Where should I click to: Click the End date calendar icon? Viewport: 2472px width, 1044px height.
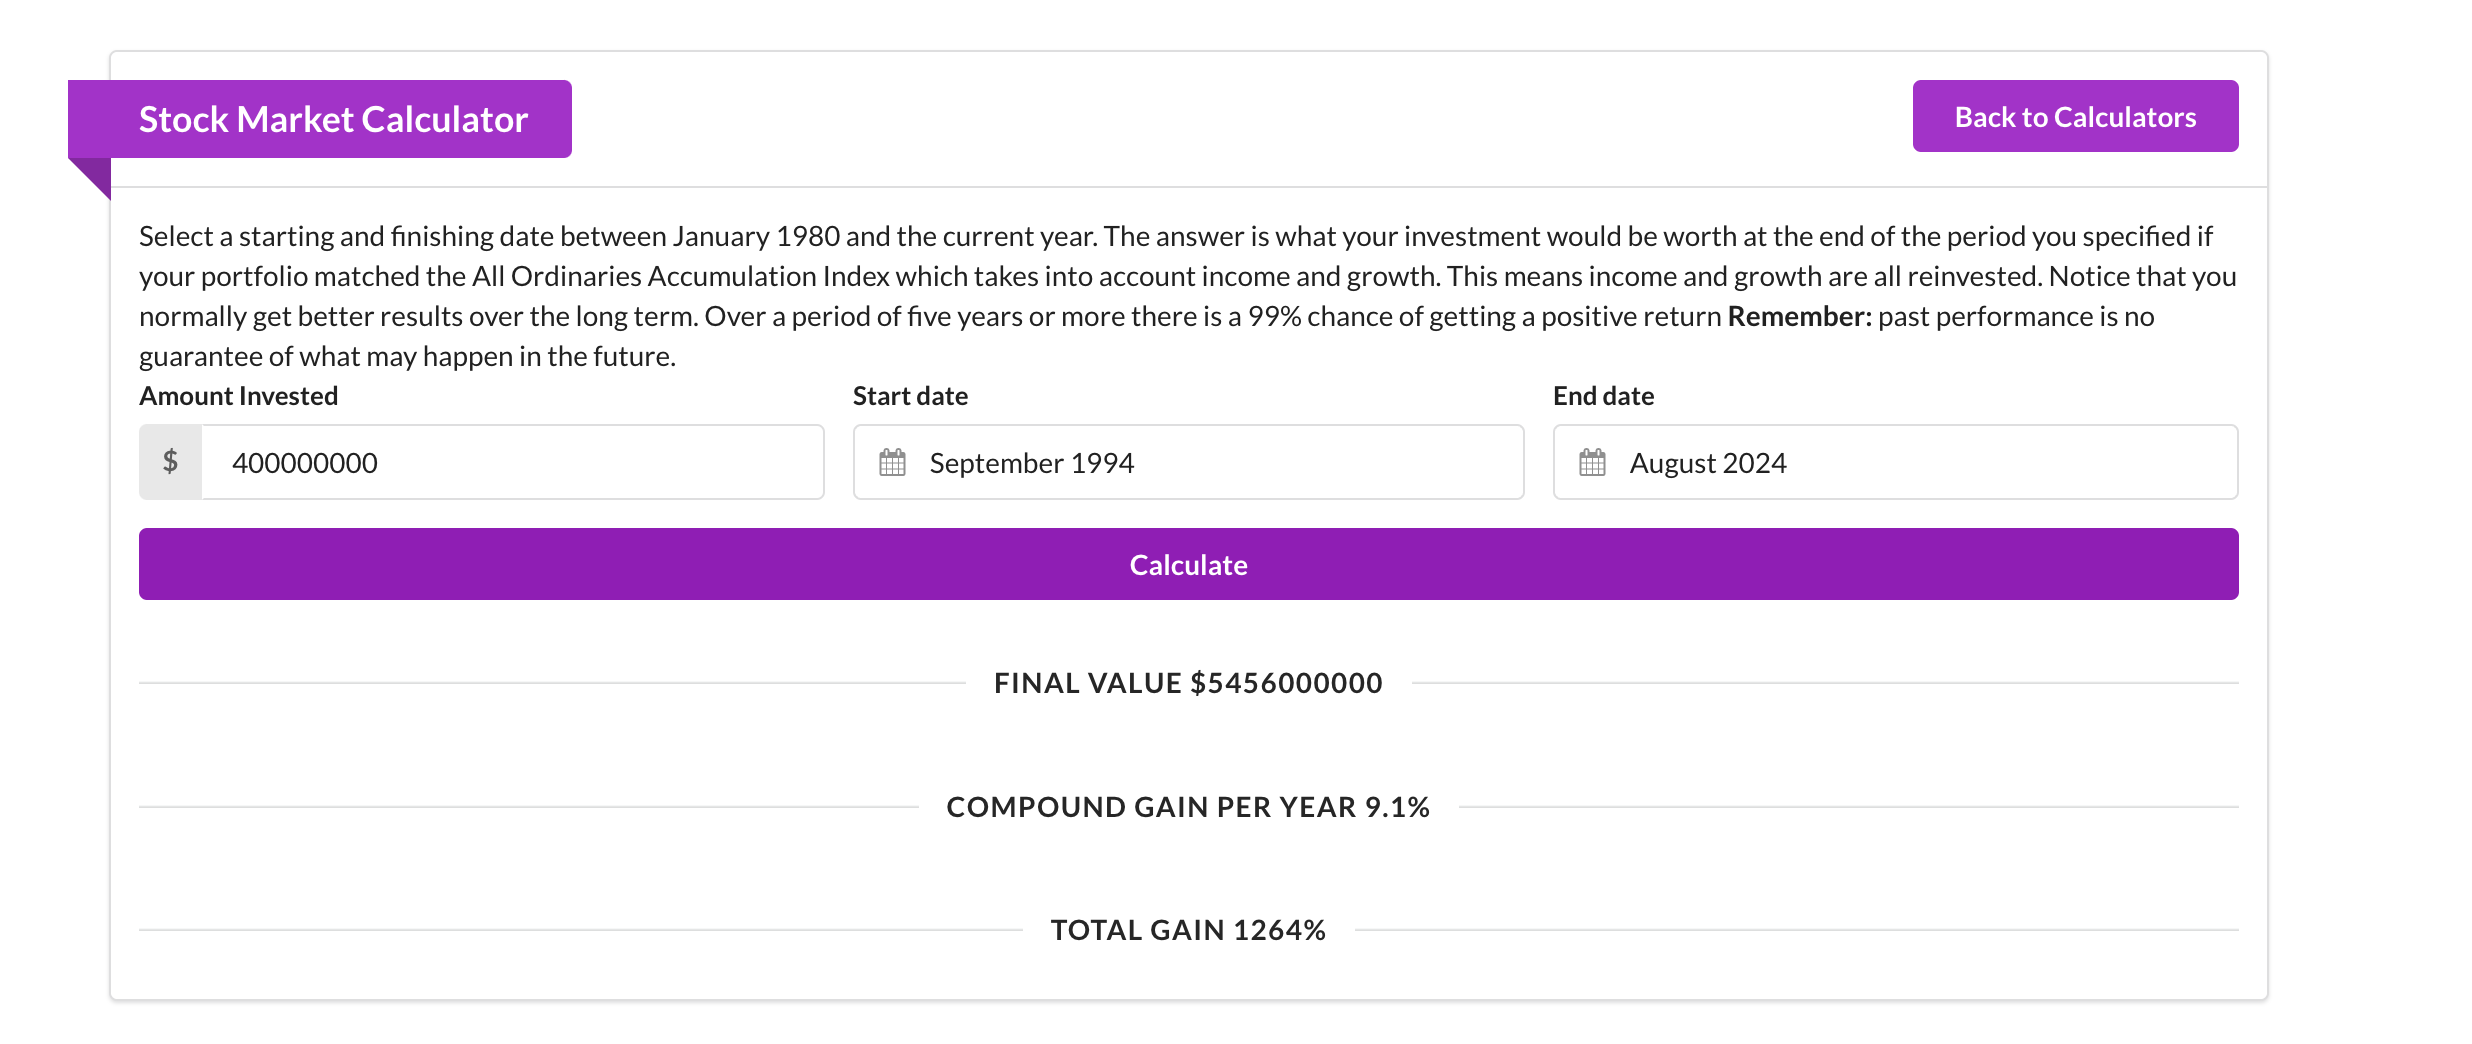click(x=1592, y=463)
